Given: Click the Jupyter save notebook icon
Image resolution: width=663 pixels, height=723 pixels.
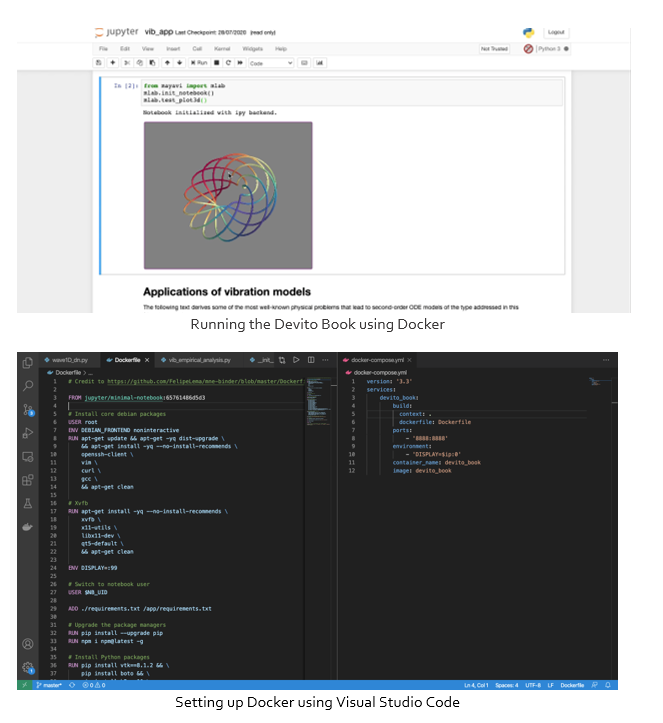Looking at the screenshot, I should pyautogui.click(x=98, y=63).
